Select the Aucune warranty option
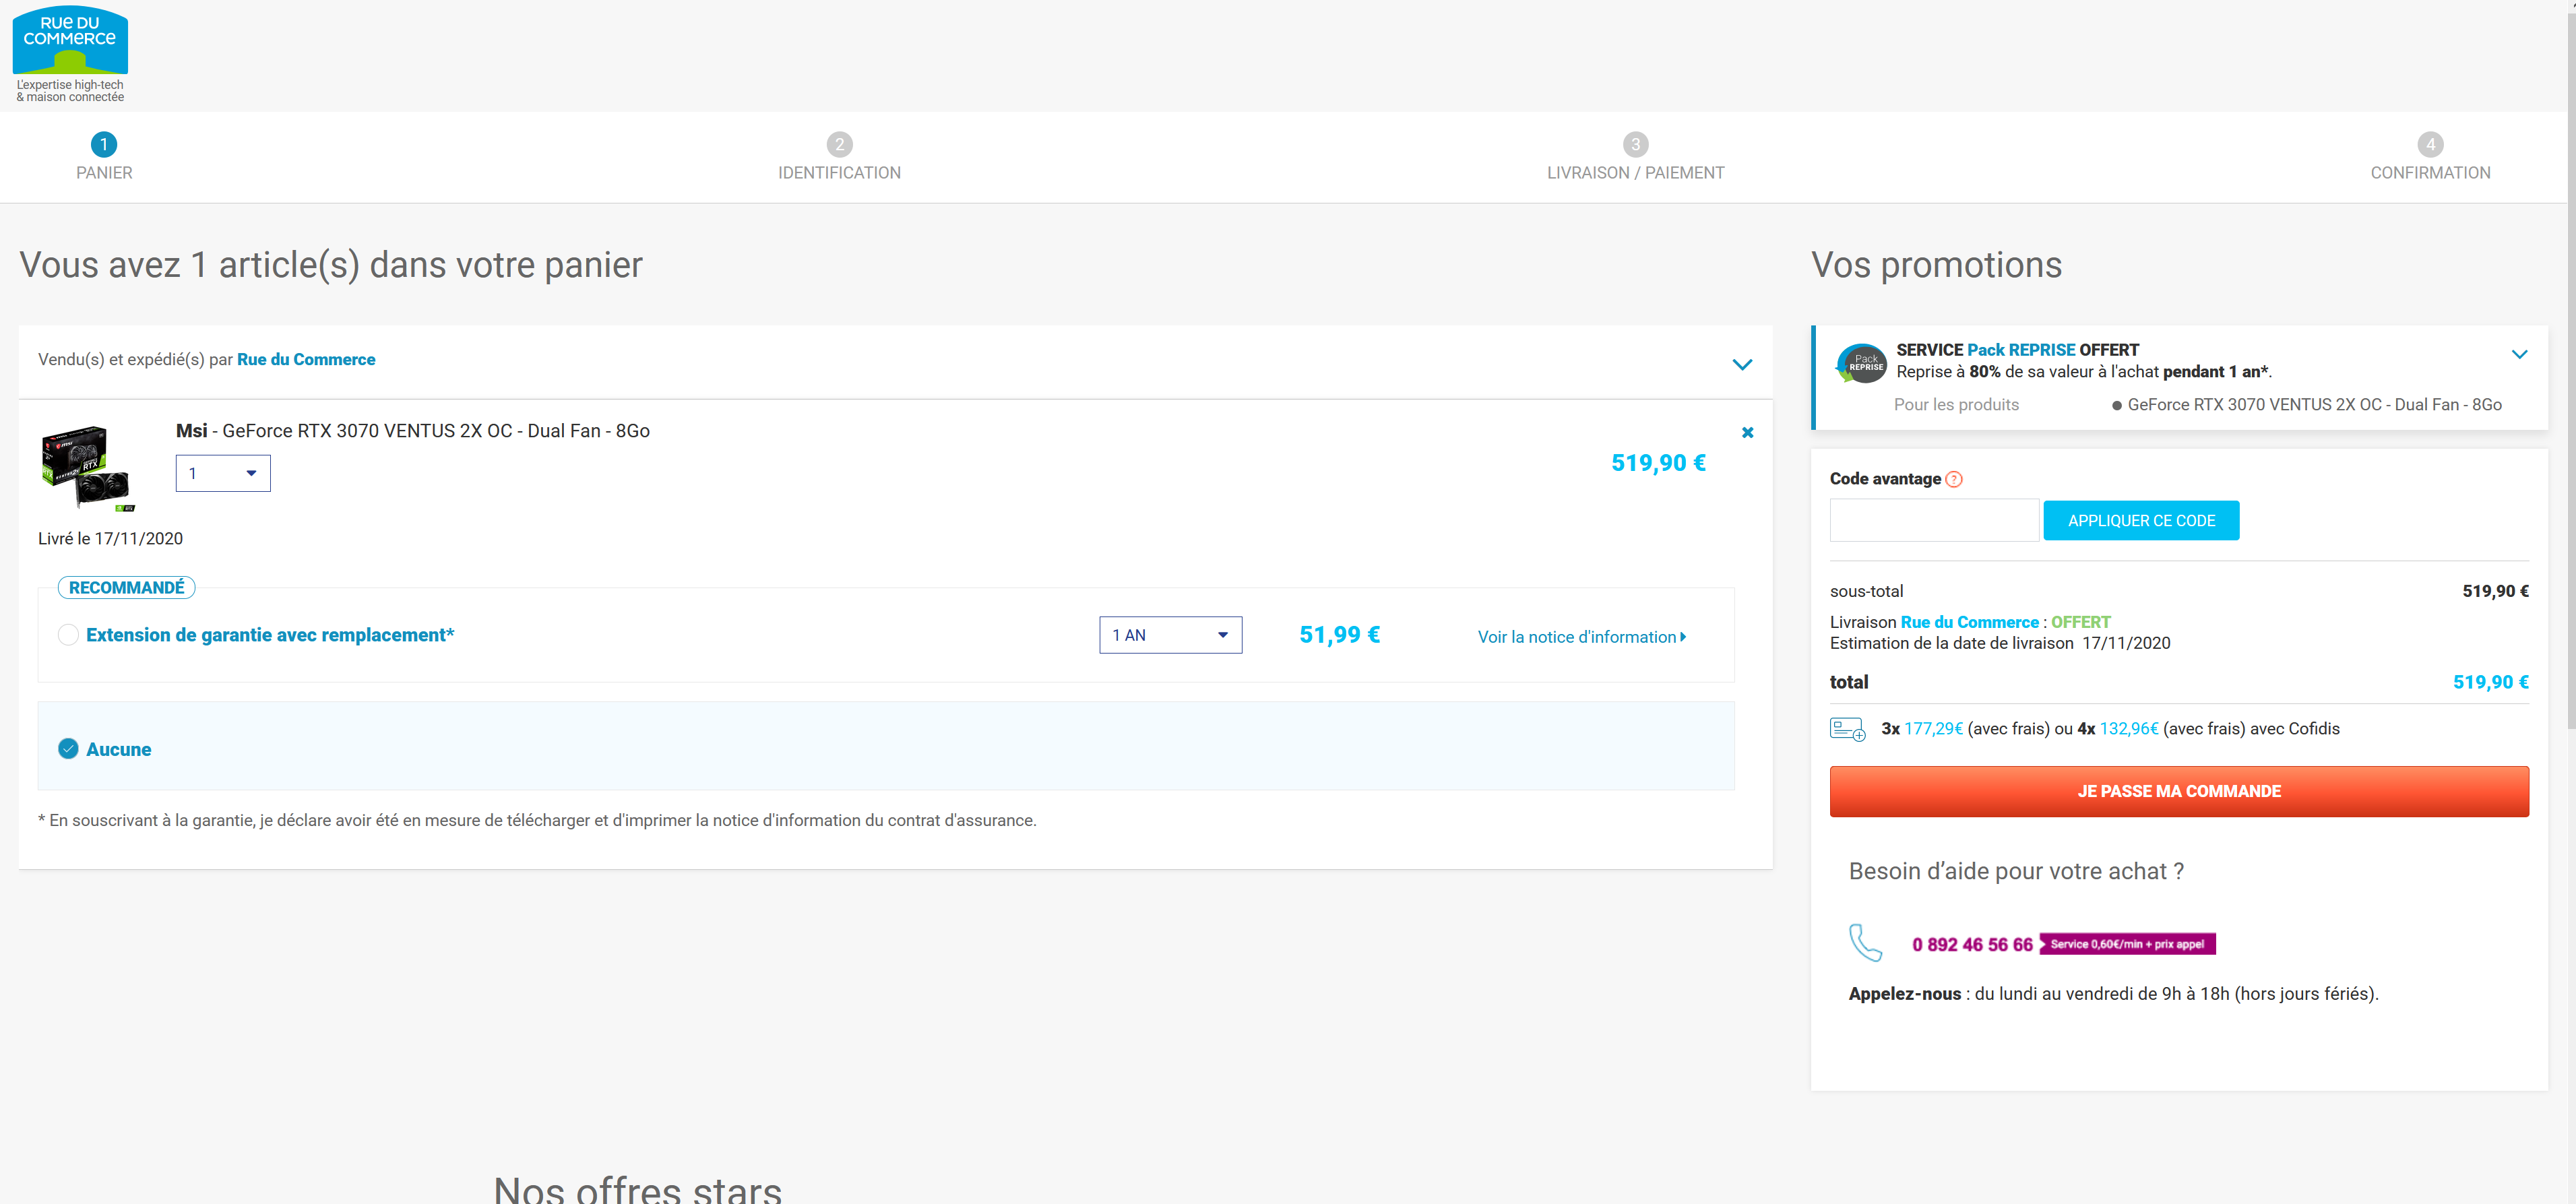Screen dimensions: 2576x1204 (68, 749)
